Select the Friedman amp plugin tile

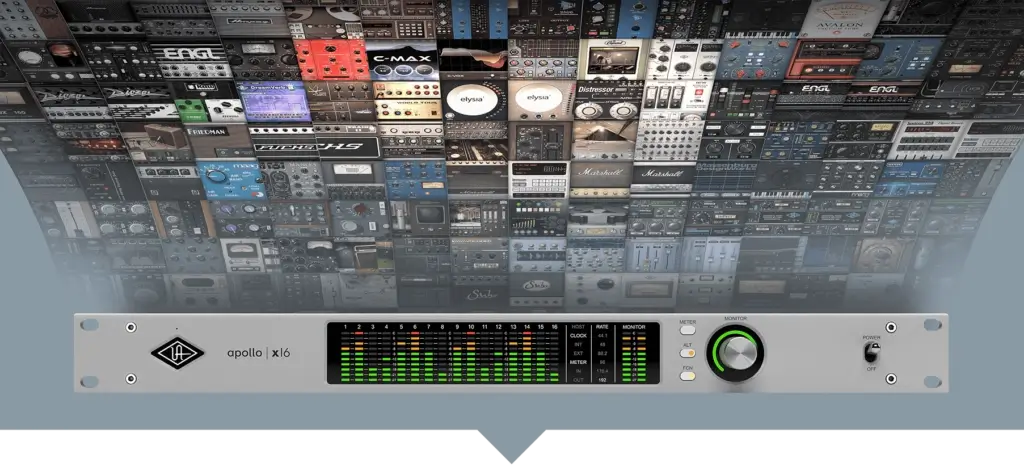(x=205, y=133)
